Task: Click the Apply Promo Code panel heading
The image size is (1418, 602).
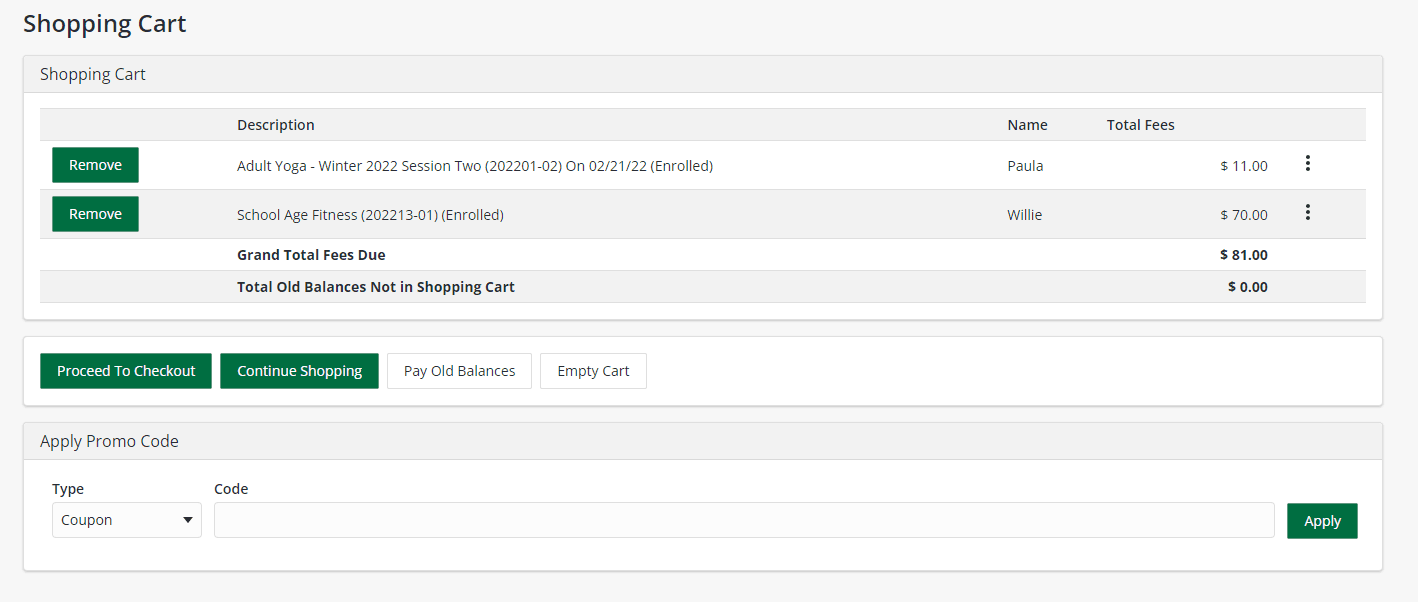Action: (109, 441)
